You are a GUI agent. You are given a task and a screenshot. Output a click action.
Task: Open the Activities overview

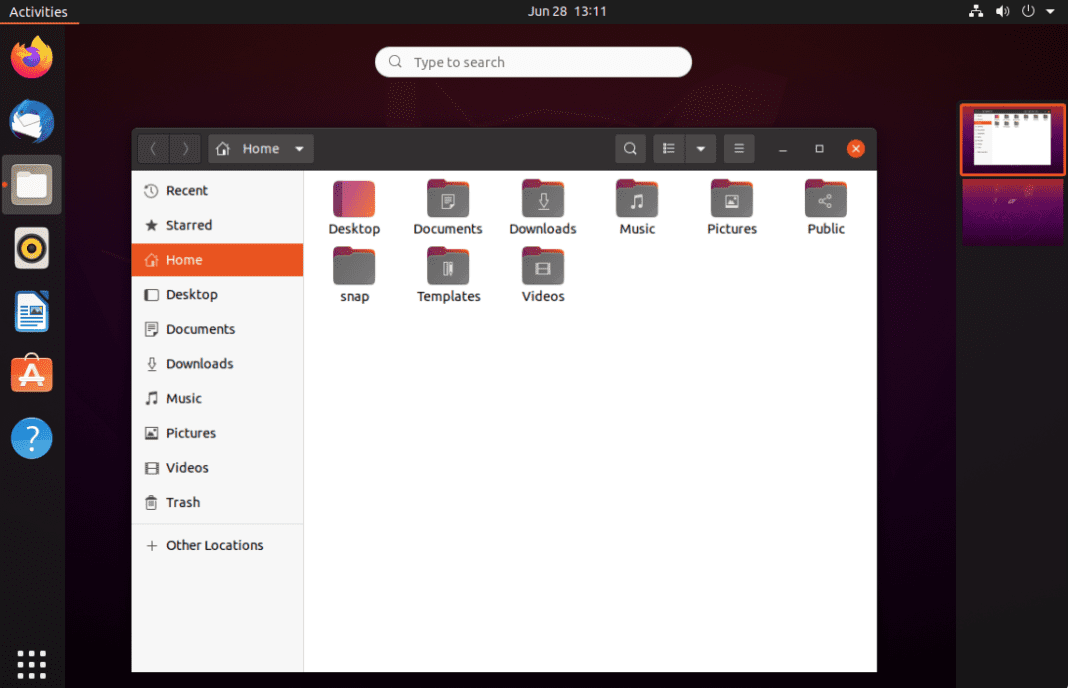(x=39, y=11)
